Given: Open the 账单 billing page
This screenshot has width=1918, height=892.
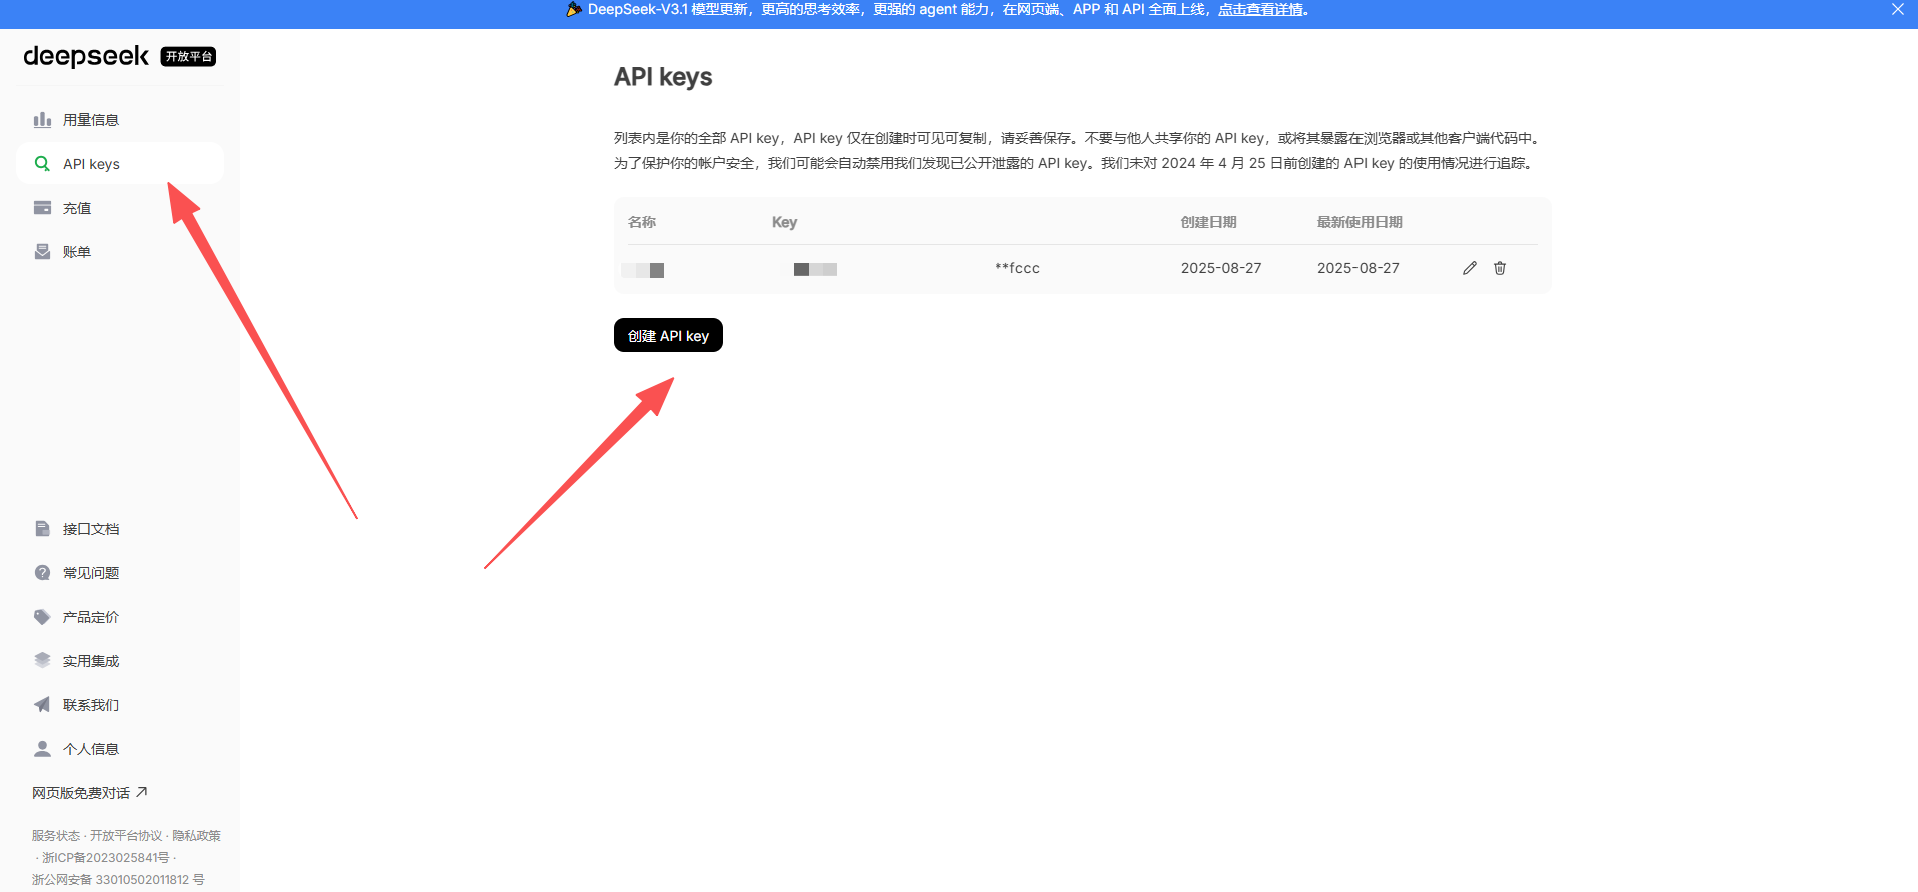Looking at the screenshot, I should [x=120, y=252].
